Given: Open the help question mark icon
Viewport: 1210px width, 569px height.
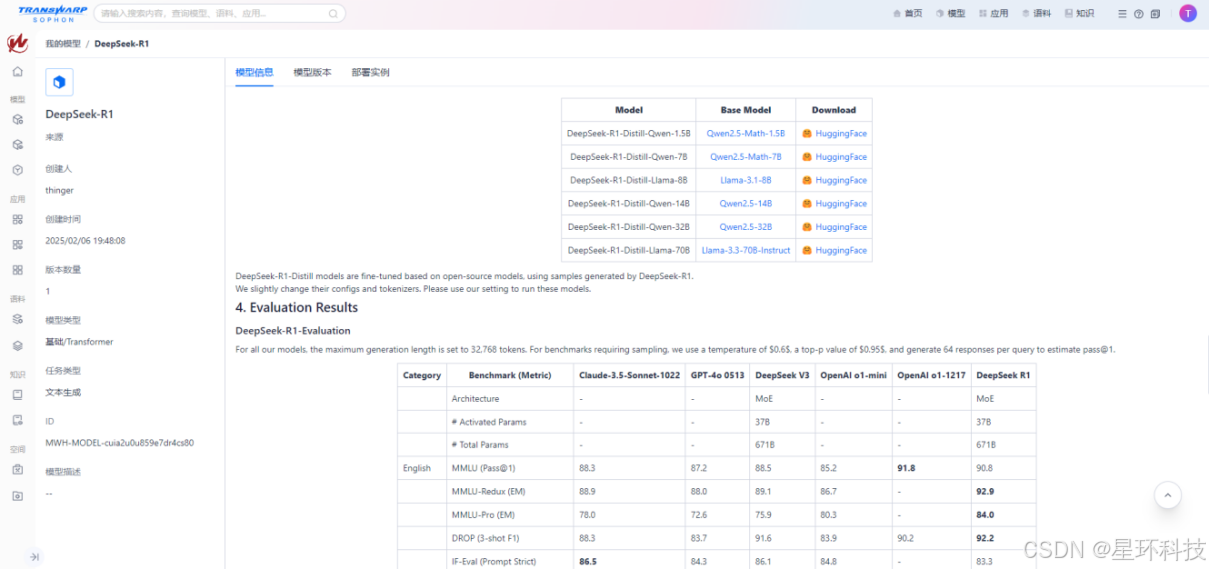Looking at the screenshot, I should [1138, 14].
